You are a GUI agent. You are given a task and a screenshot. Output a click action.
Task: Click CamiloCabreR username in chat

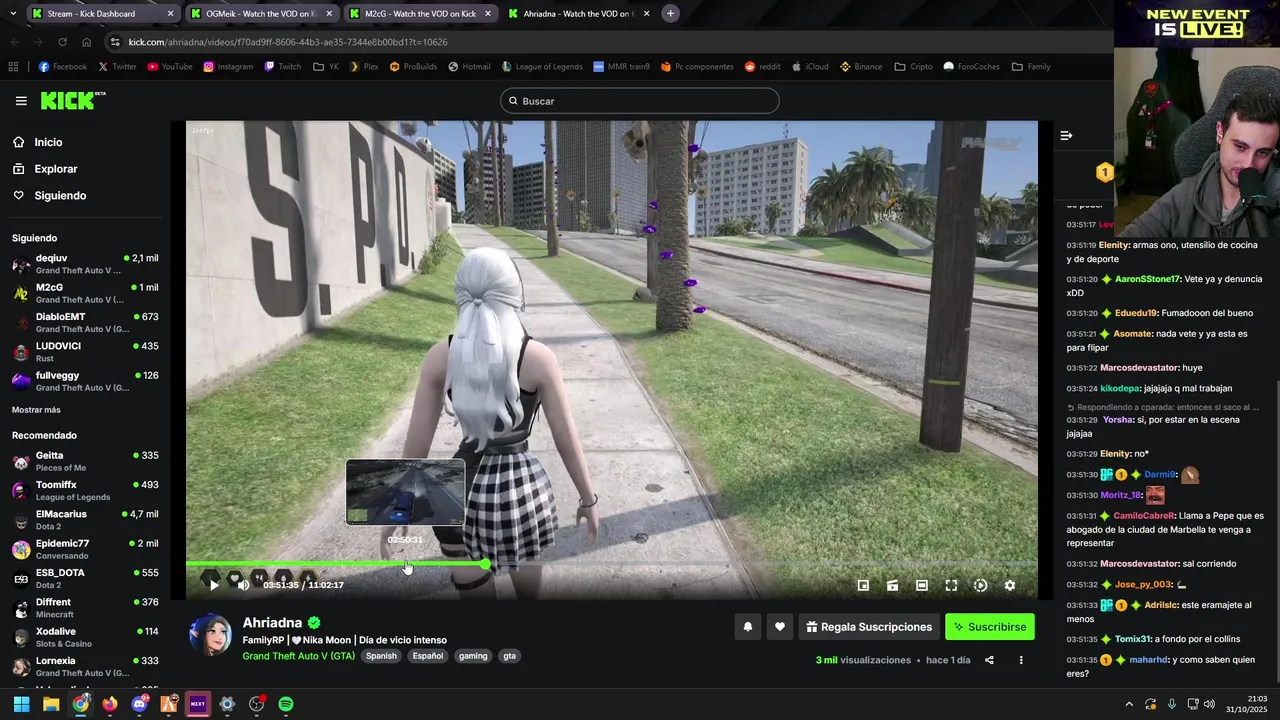(1144, 516)
